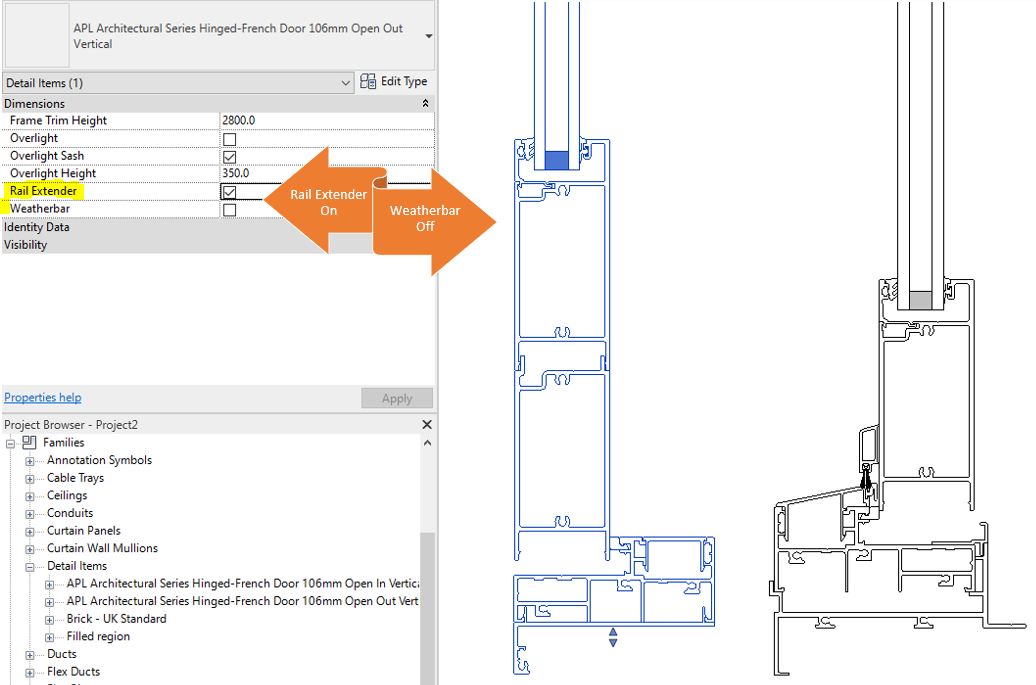Expand the Ceilings node
Viewport: 1036px width, 685px height.
[30, 497]
